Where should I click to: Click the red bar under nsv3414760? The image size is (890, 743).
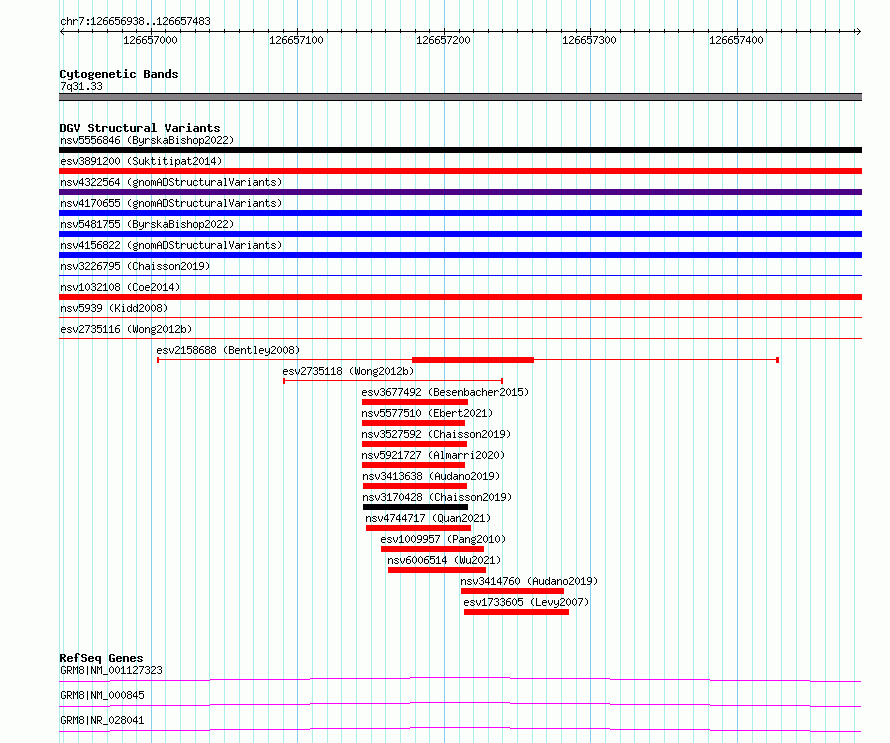coord(513,591)
